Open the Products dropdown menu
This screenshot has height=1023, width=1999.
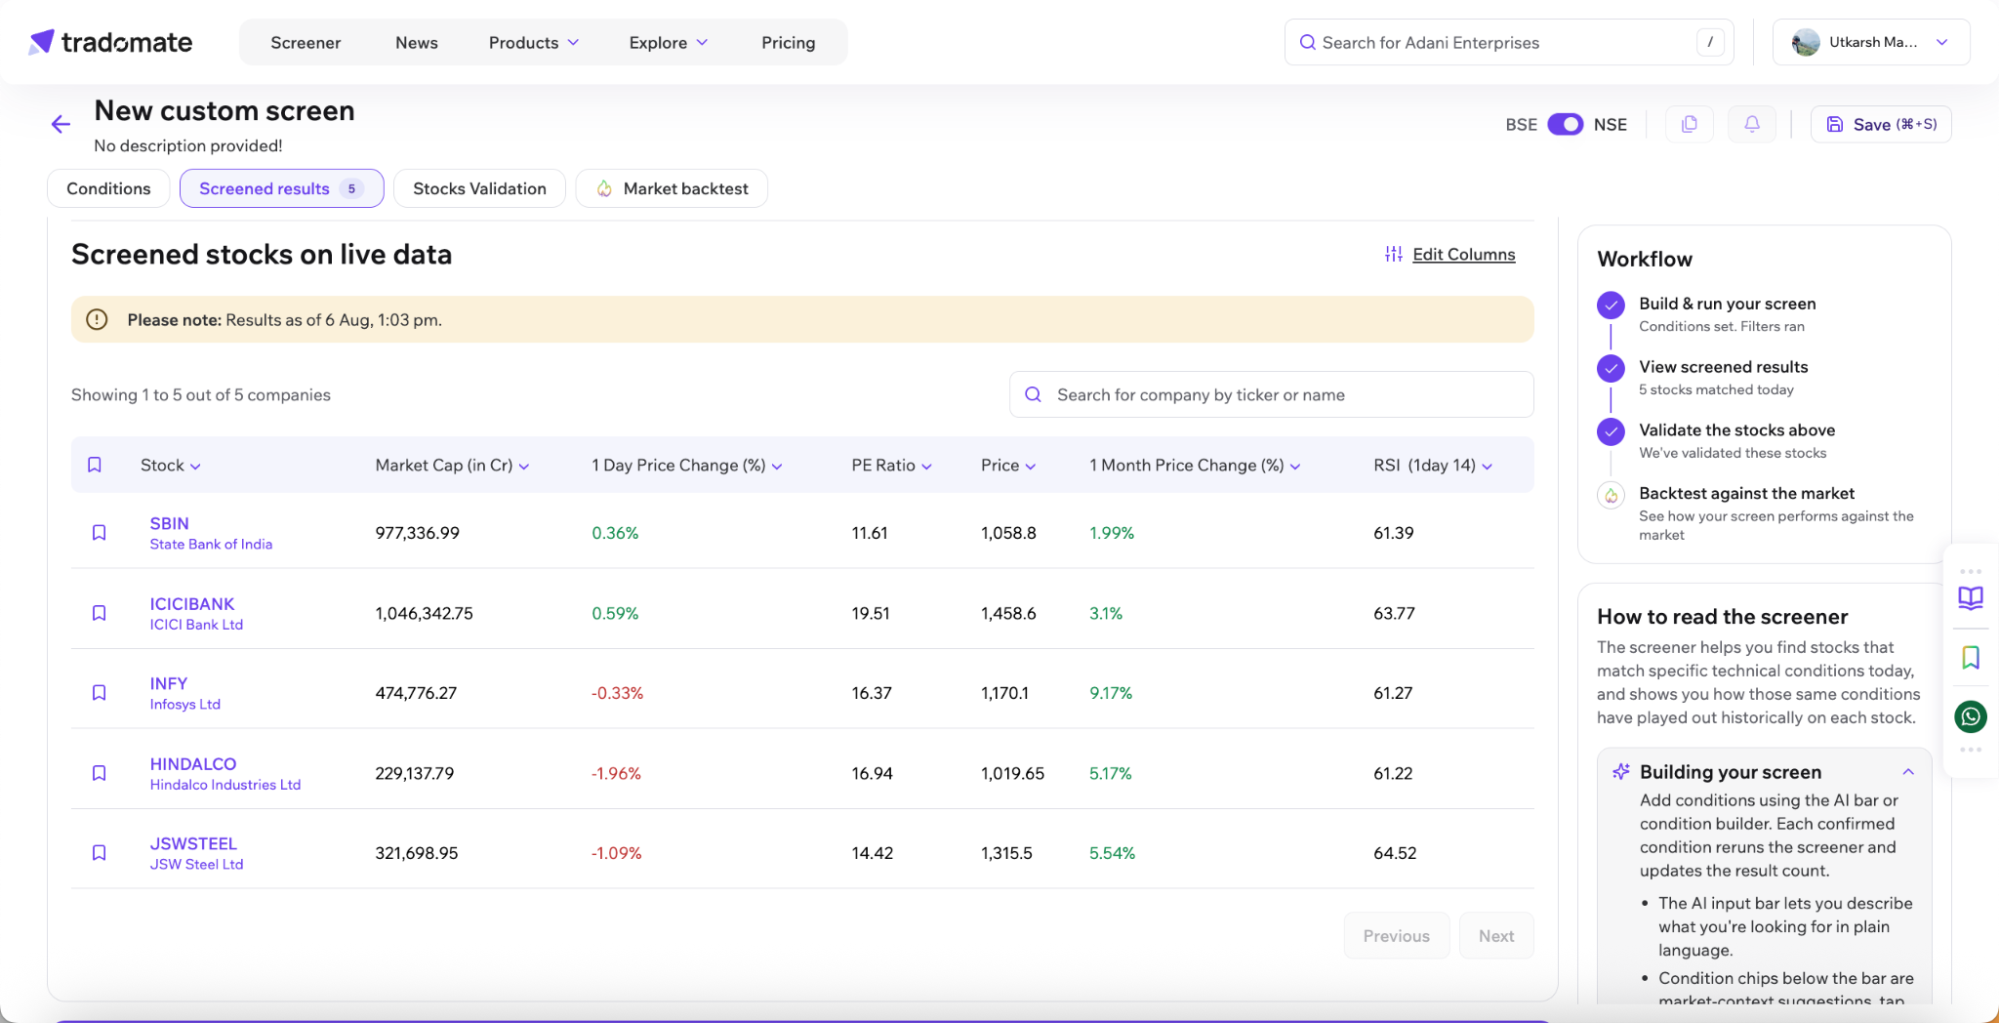point(533,43)
